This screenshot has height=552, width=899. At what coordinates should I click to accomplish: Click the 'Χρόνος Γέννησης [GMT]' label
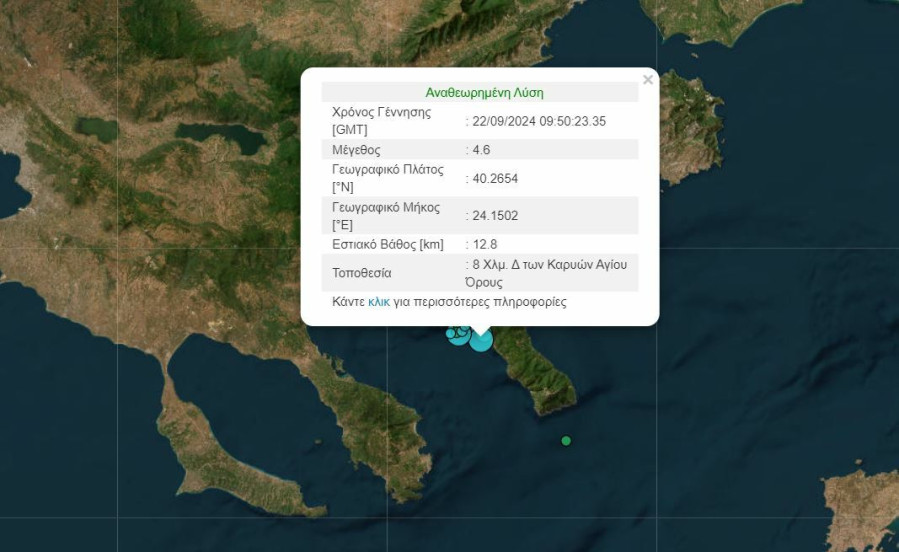(381, 121)
